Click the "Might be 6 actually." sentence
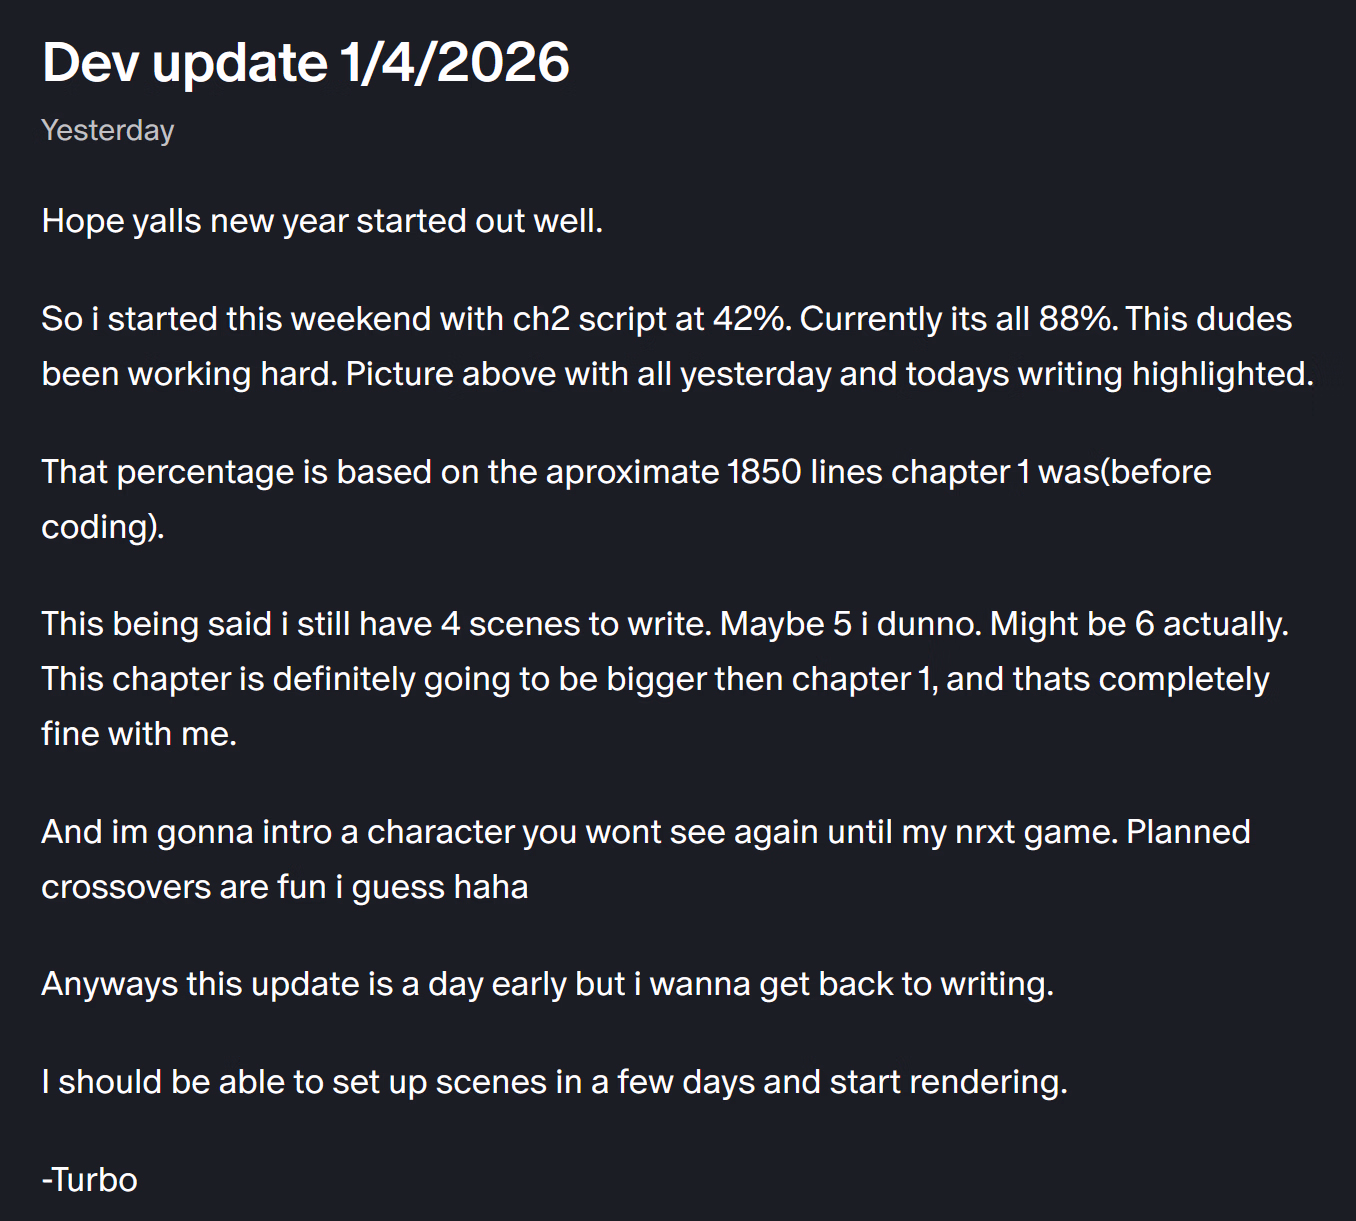Image resolution: width=1356 pixels, height=1221 pixels. click(1138, 624)
